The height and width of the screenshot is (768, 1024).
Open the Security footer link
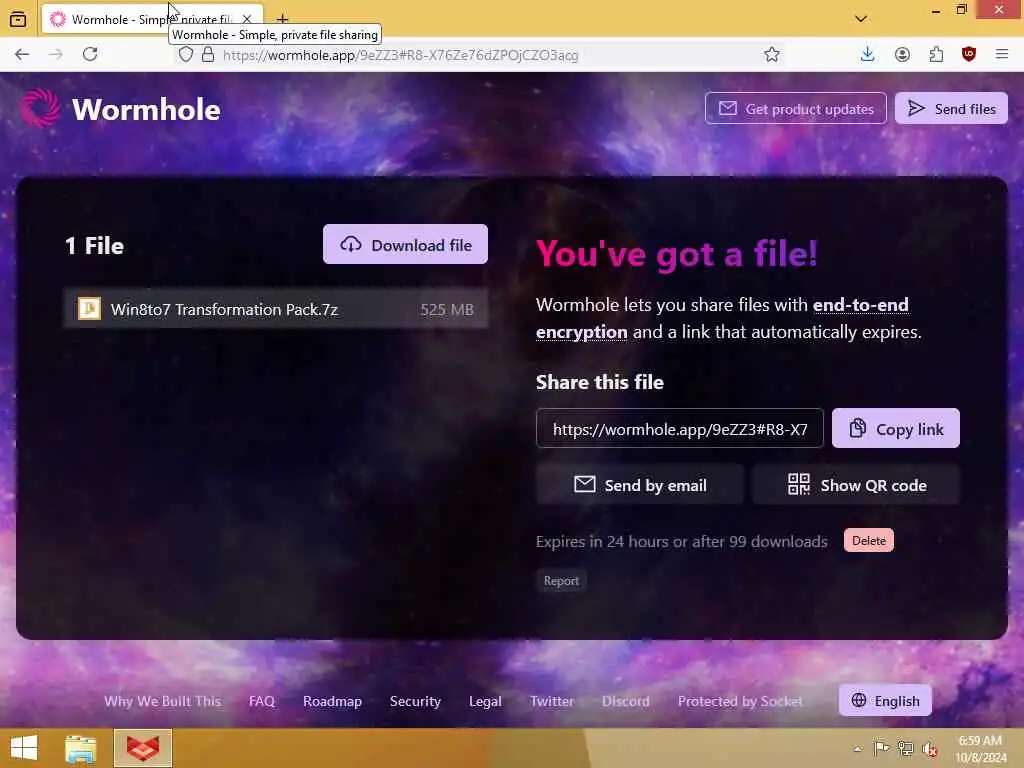415,701
